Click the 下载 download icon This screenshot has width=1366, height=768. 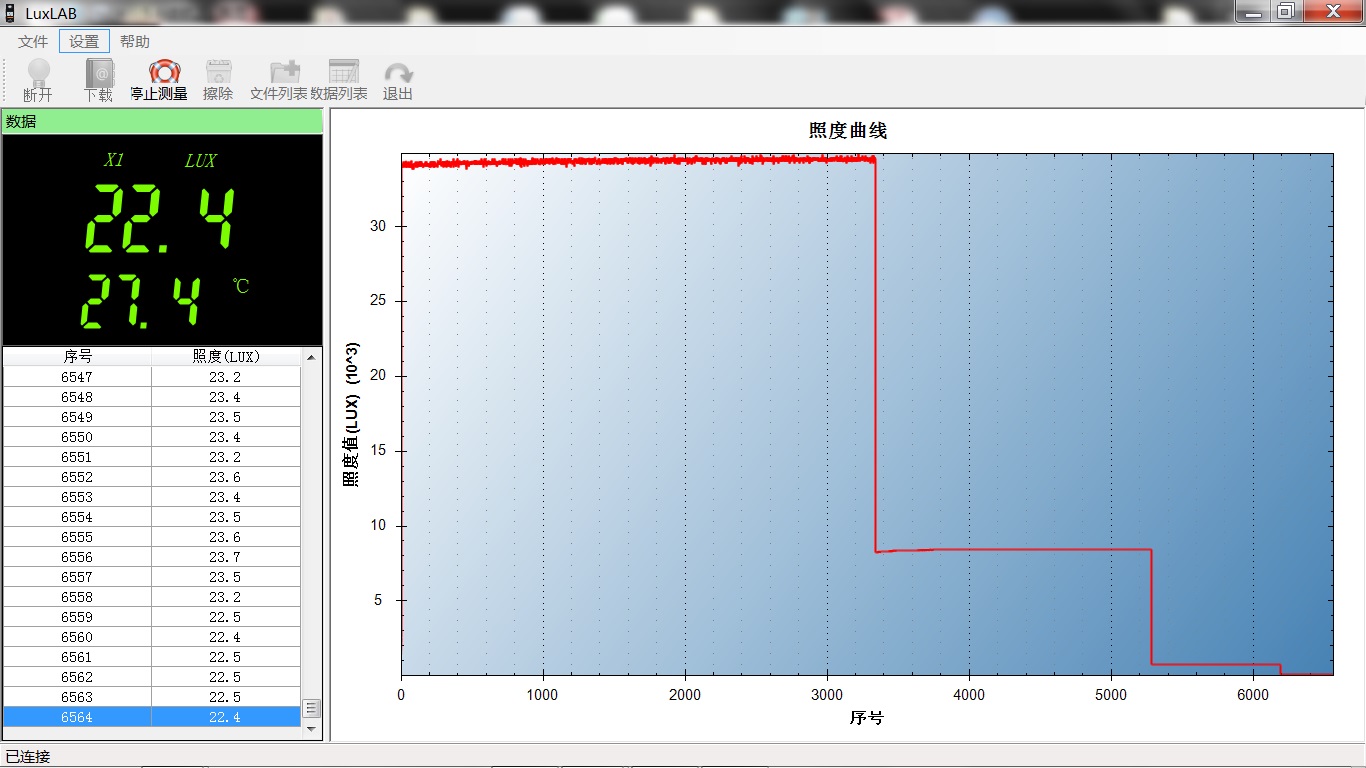pyautogui.click(x=99, y=73)
